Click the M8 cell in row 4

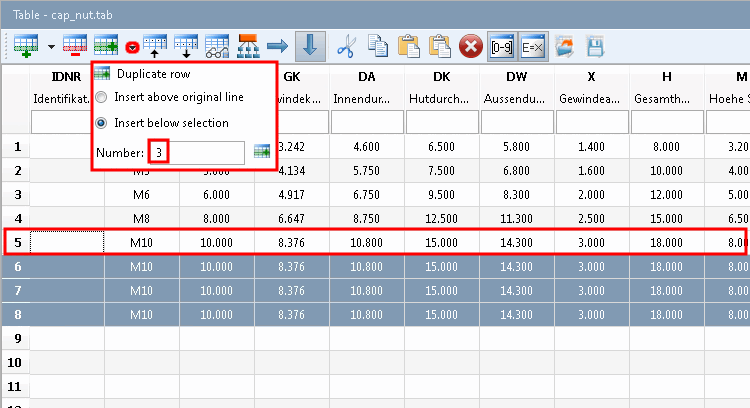click(x=142, y=219)
